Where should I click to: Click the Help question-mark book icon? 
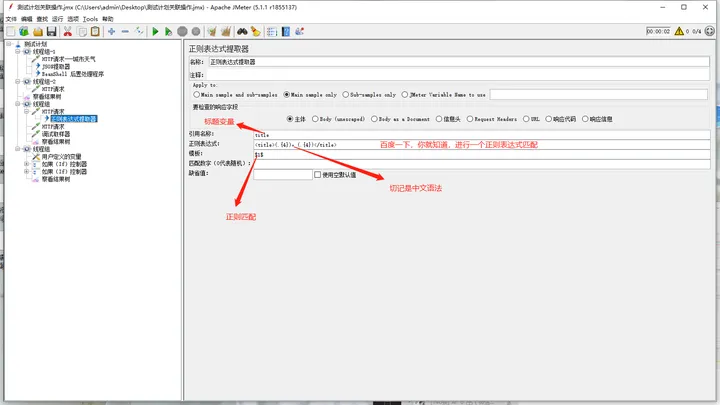point(286,31)
